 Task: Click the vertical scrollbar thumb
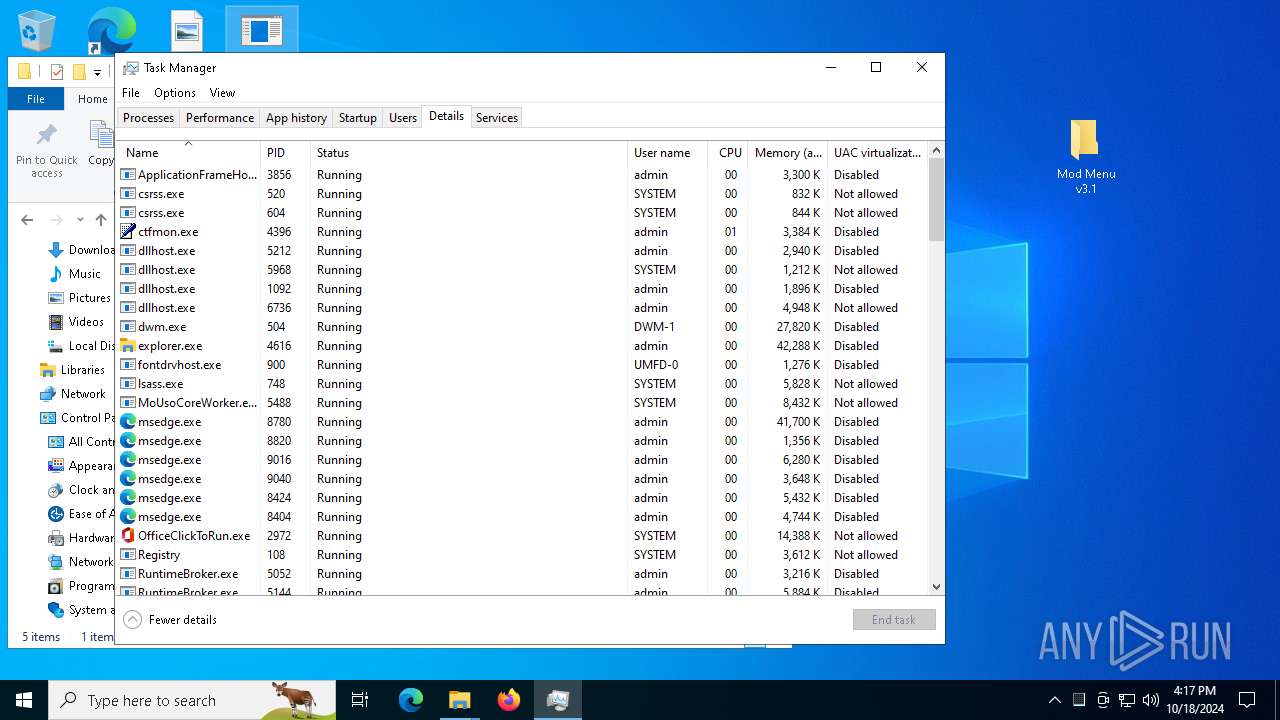click(937, 200)
